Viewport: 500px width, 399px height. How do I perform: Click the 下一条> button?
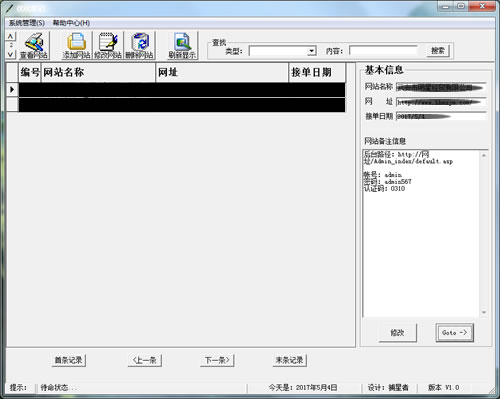[217, 360]
